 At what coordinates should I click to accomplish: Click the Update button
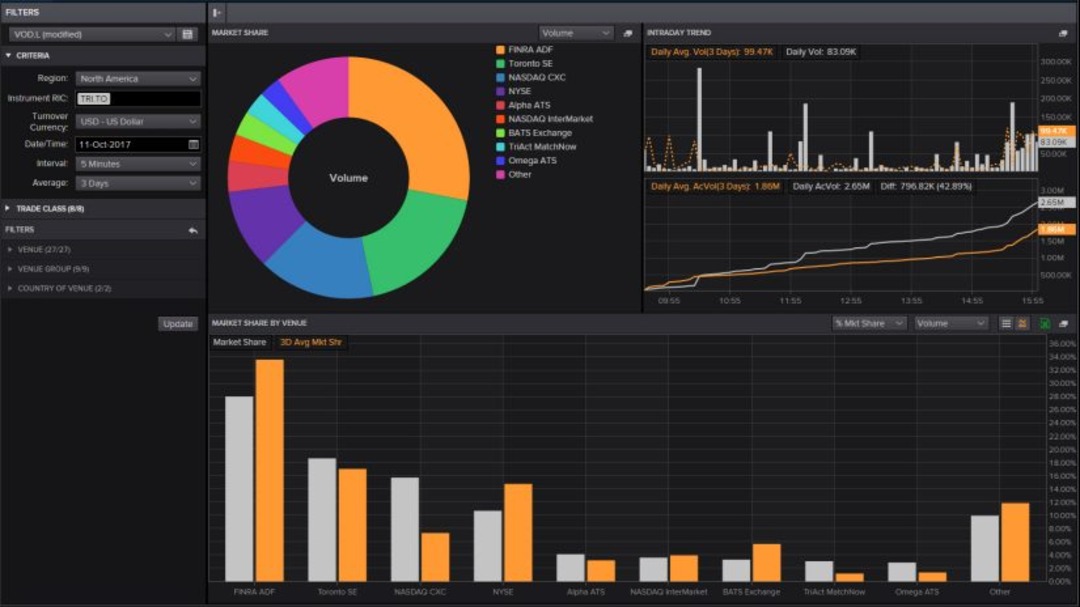point(177,323)
